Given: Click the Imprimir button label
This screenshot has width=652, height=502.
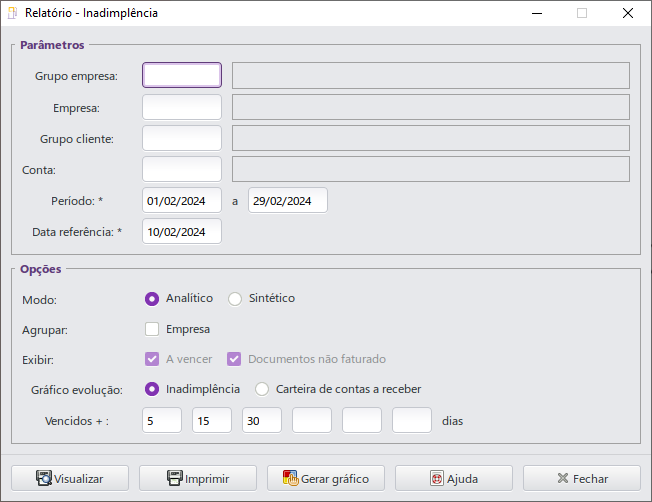Looking at the screenshot, I should coord(207,479).
